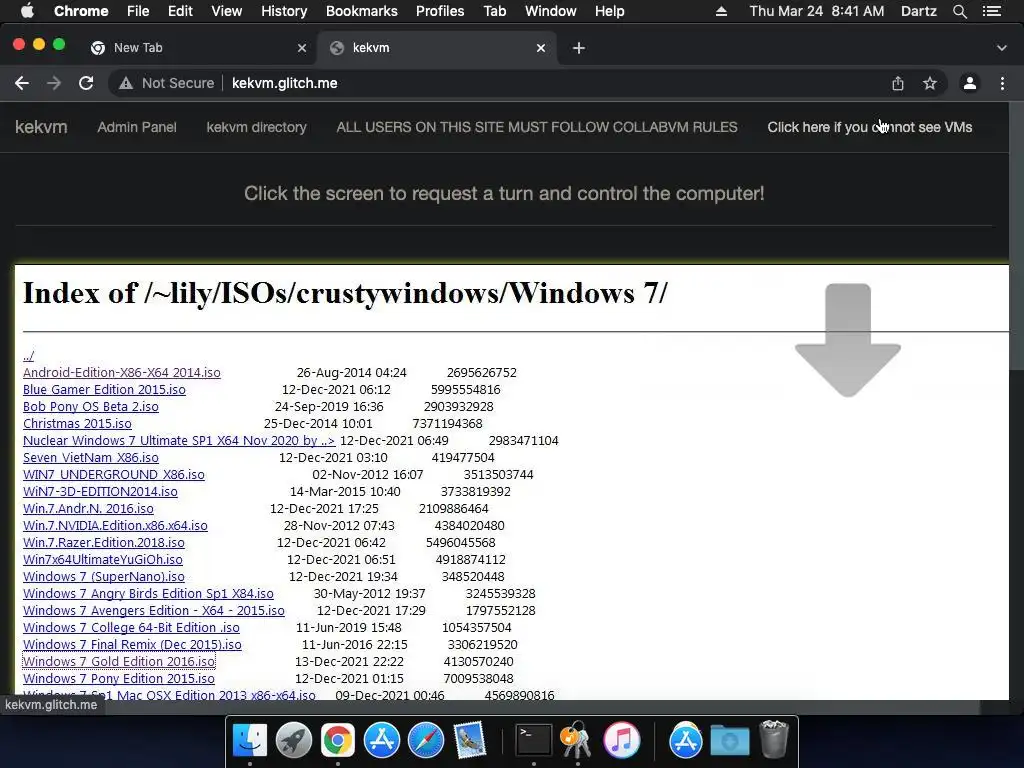The height and width of the screenshot is (768, 1024).
Task: Open Bob Pony OS Beta 2.iso
Action: (91, 406)
